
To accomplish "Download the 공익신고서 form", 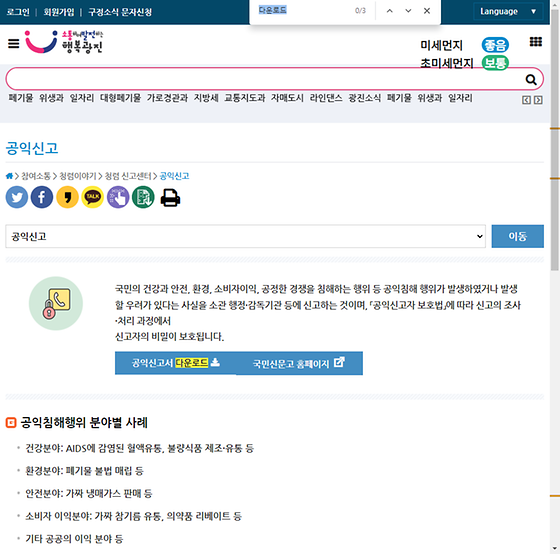I will pos(175,363).
